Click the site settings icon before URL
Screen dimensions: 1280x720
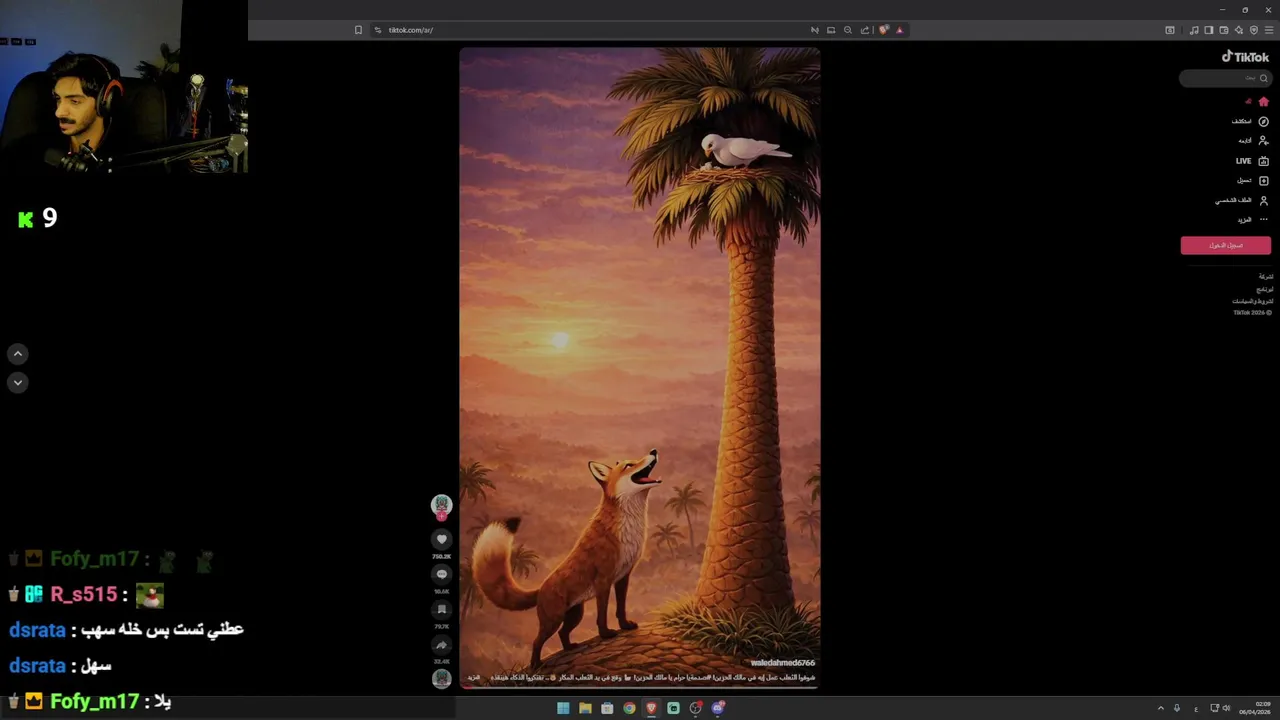click(x=378, y=30)
